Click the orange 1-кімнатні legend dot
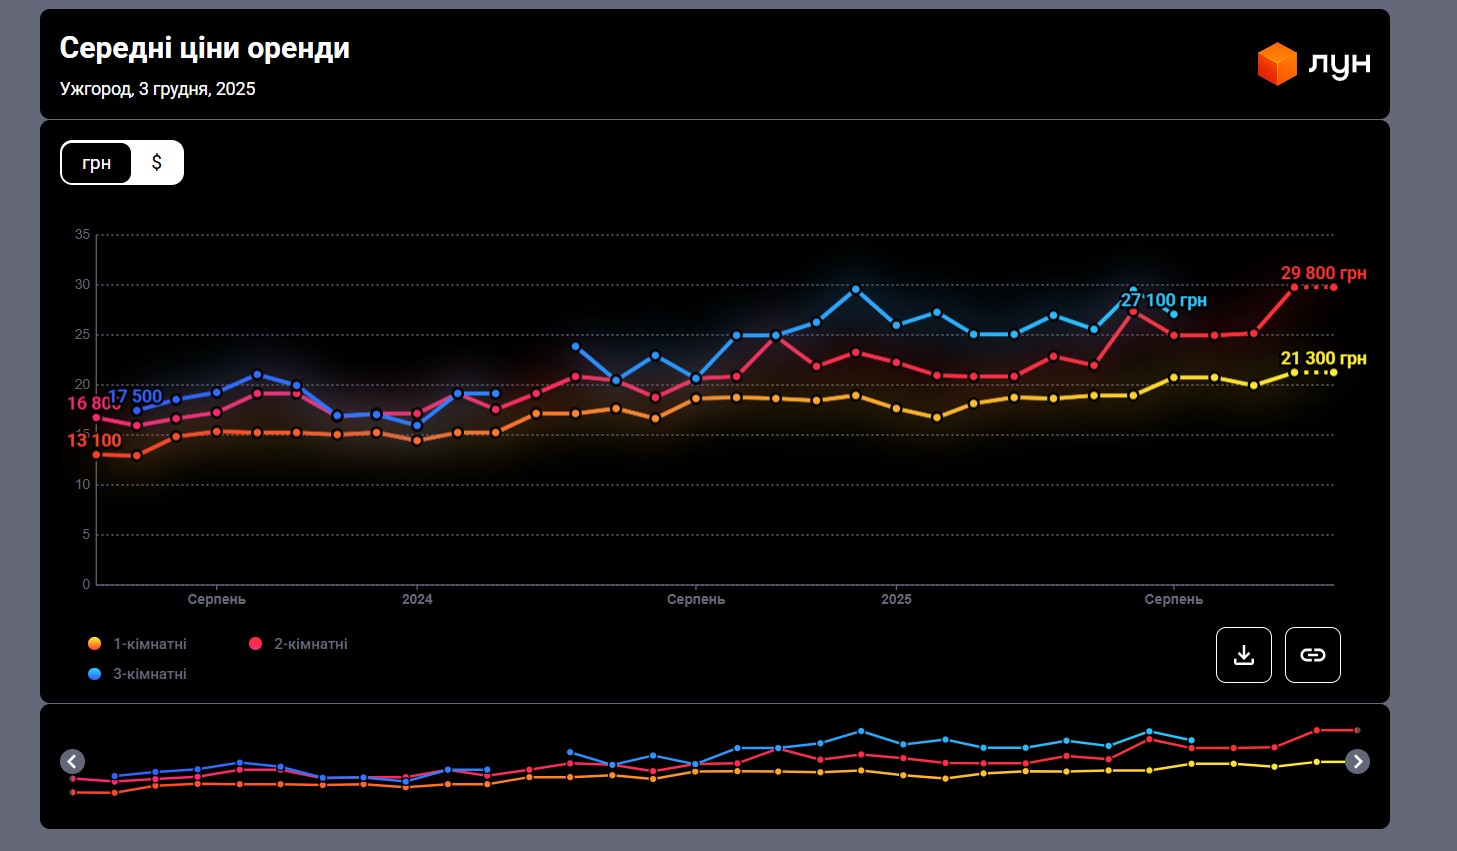This screenshot has height=851, width=1457. (x=94, y=644)
